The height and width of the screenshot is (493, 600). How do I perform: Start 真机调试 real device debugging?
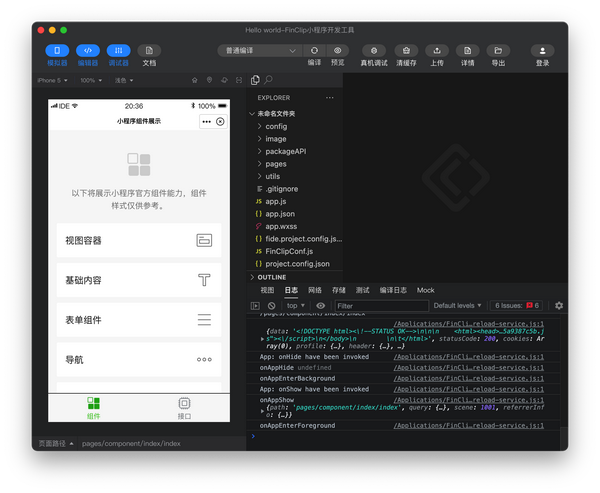click(374, 51)
